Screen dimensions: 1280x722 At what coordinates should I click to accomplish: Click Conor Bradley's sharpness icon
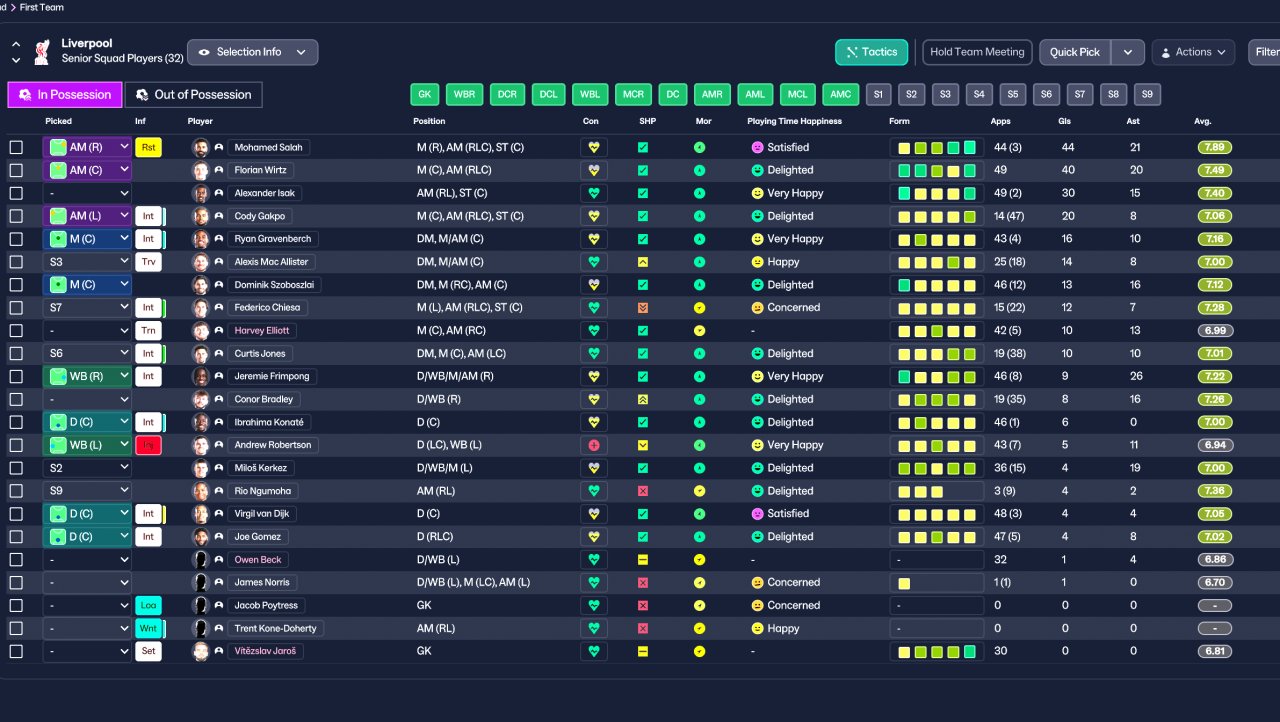pyautogui.click(x=643, y=399)
